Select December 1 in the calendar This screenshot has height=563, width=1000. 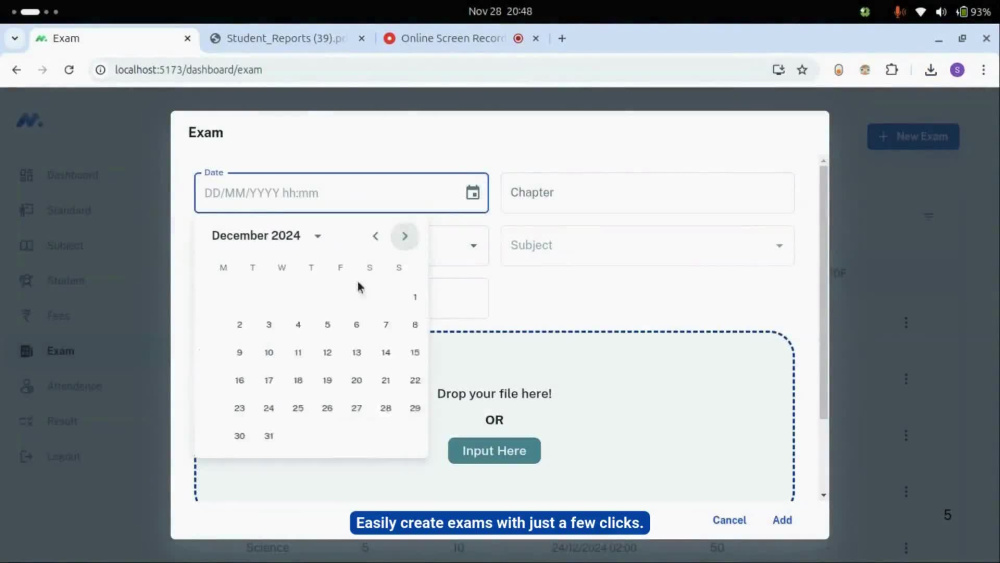pos(415,297)
